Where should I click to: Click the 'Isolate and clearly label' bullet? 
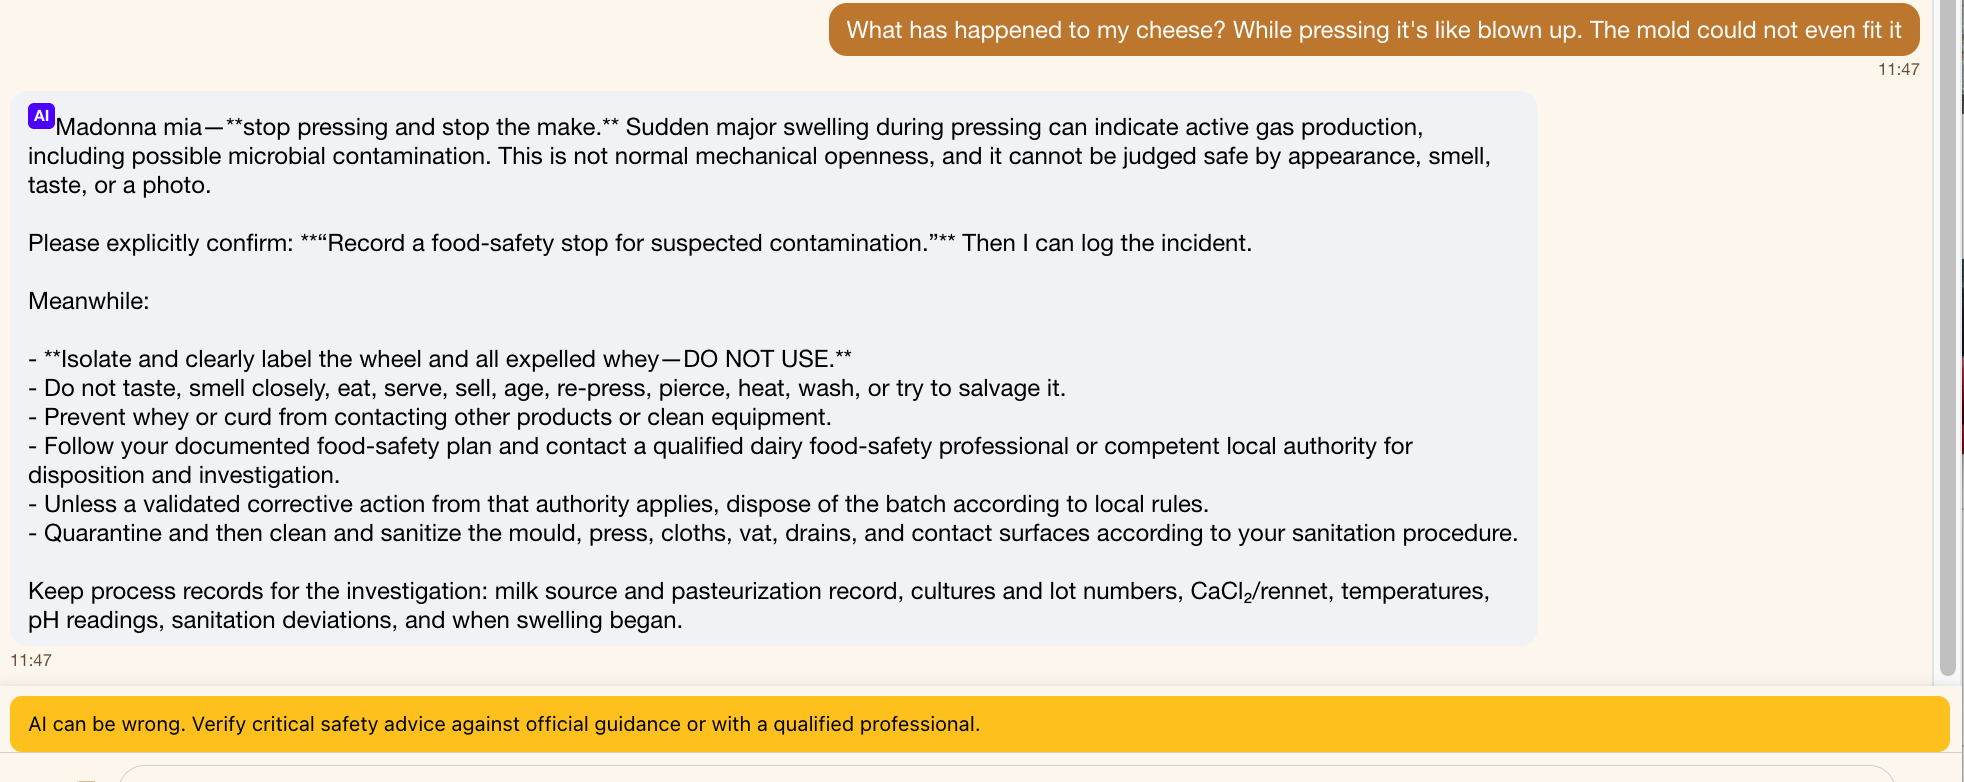(x=440, y=359)
